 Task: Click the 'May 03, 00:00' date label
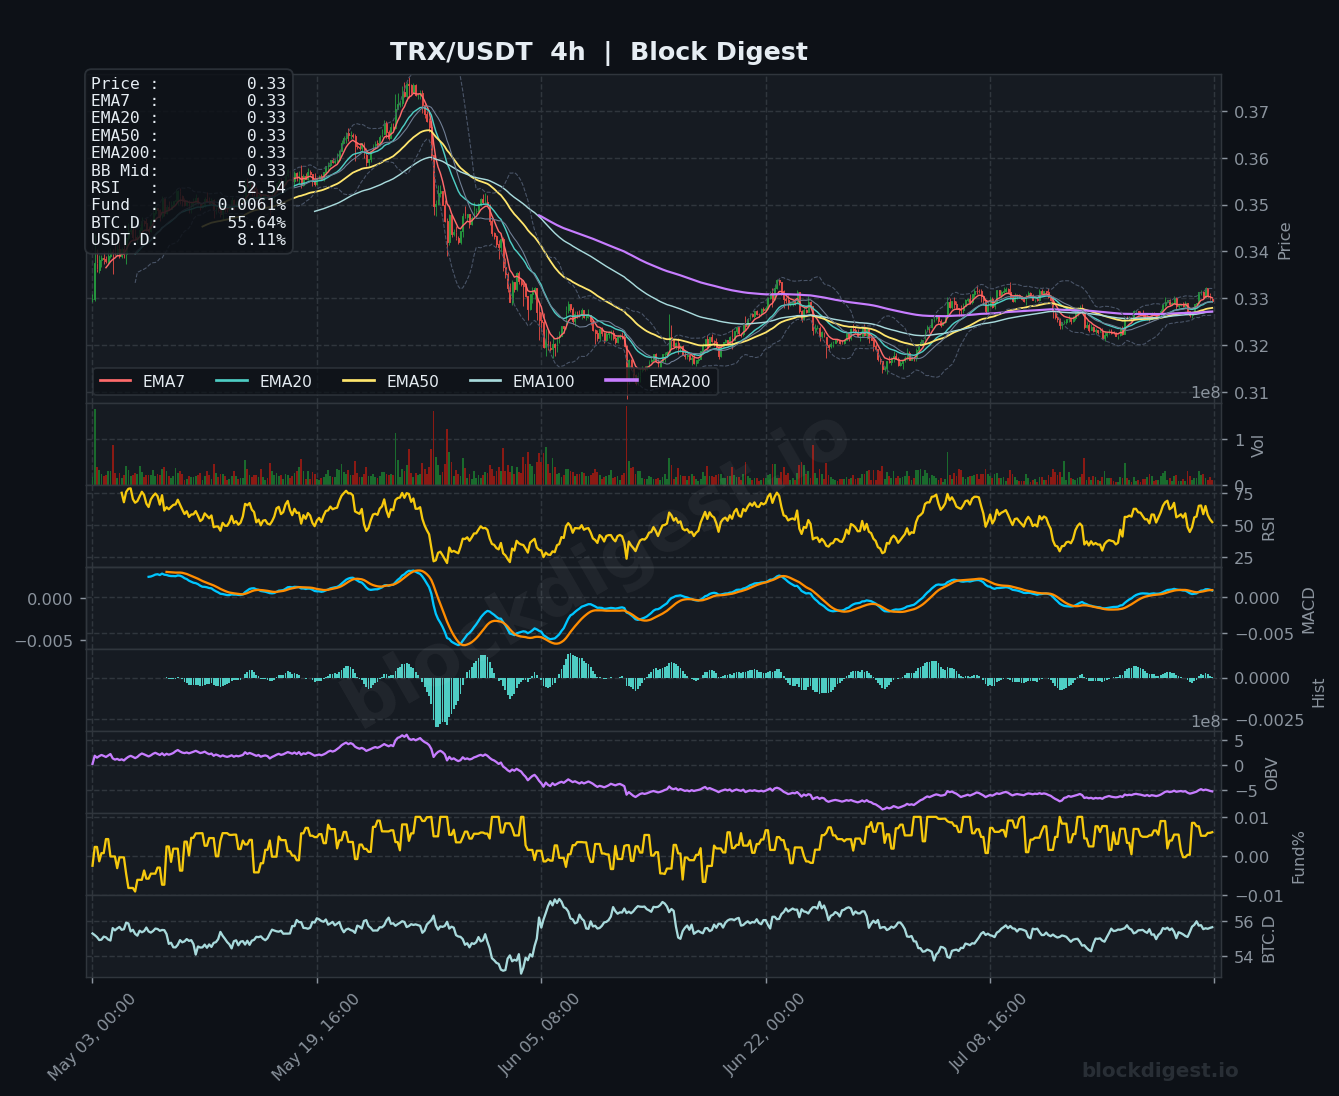92,1037
